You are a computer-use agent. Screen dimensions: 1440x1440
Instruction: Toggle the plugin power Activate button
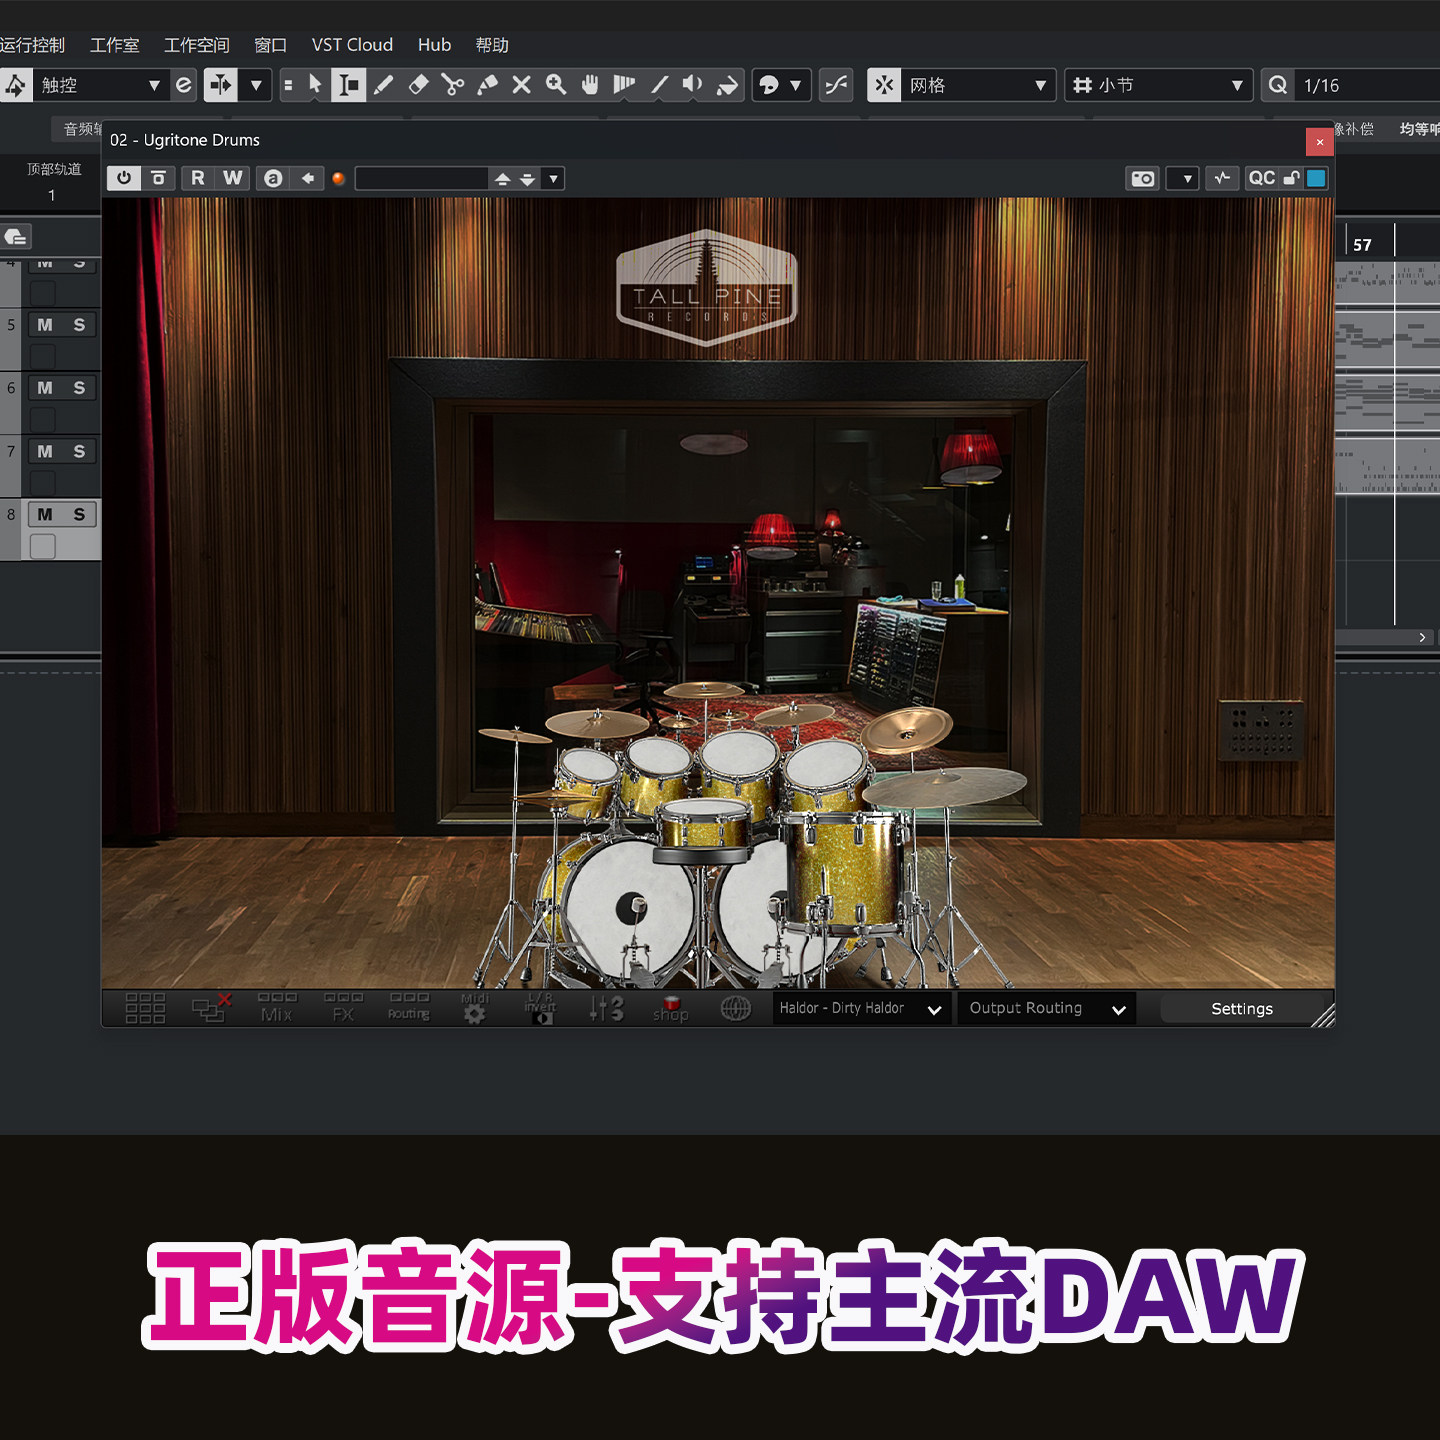[x=123, y=178]
